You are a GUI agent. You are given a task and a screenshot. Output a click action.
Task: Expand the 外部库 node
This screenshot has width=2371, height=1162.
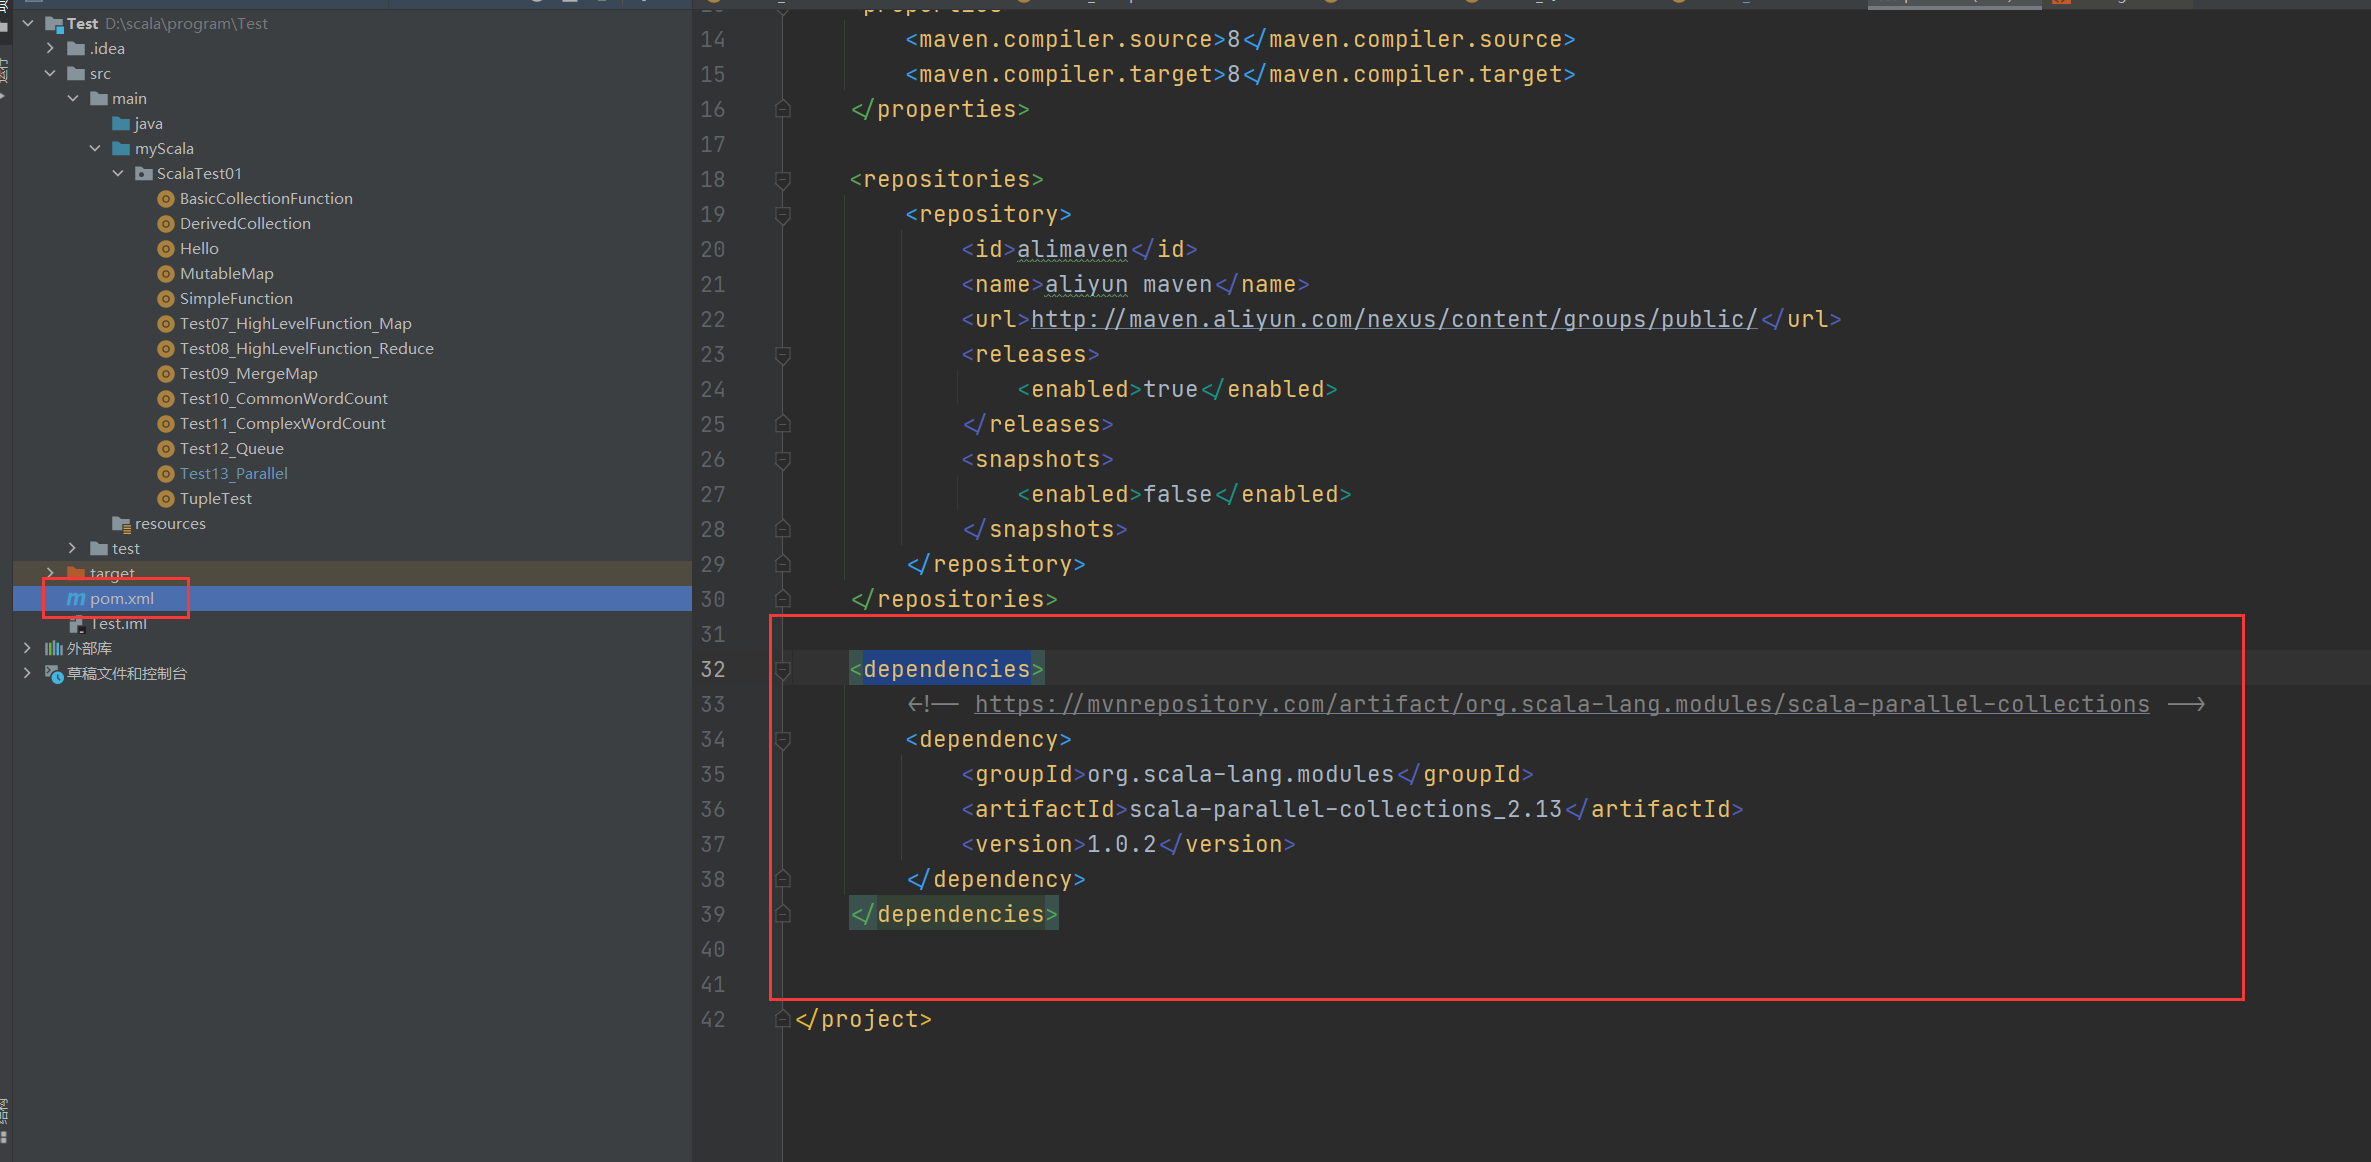(27, 648)
